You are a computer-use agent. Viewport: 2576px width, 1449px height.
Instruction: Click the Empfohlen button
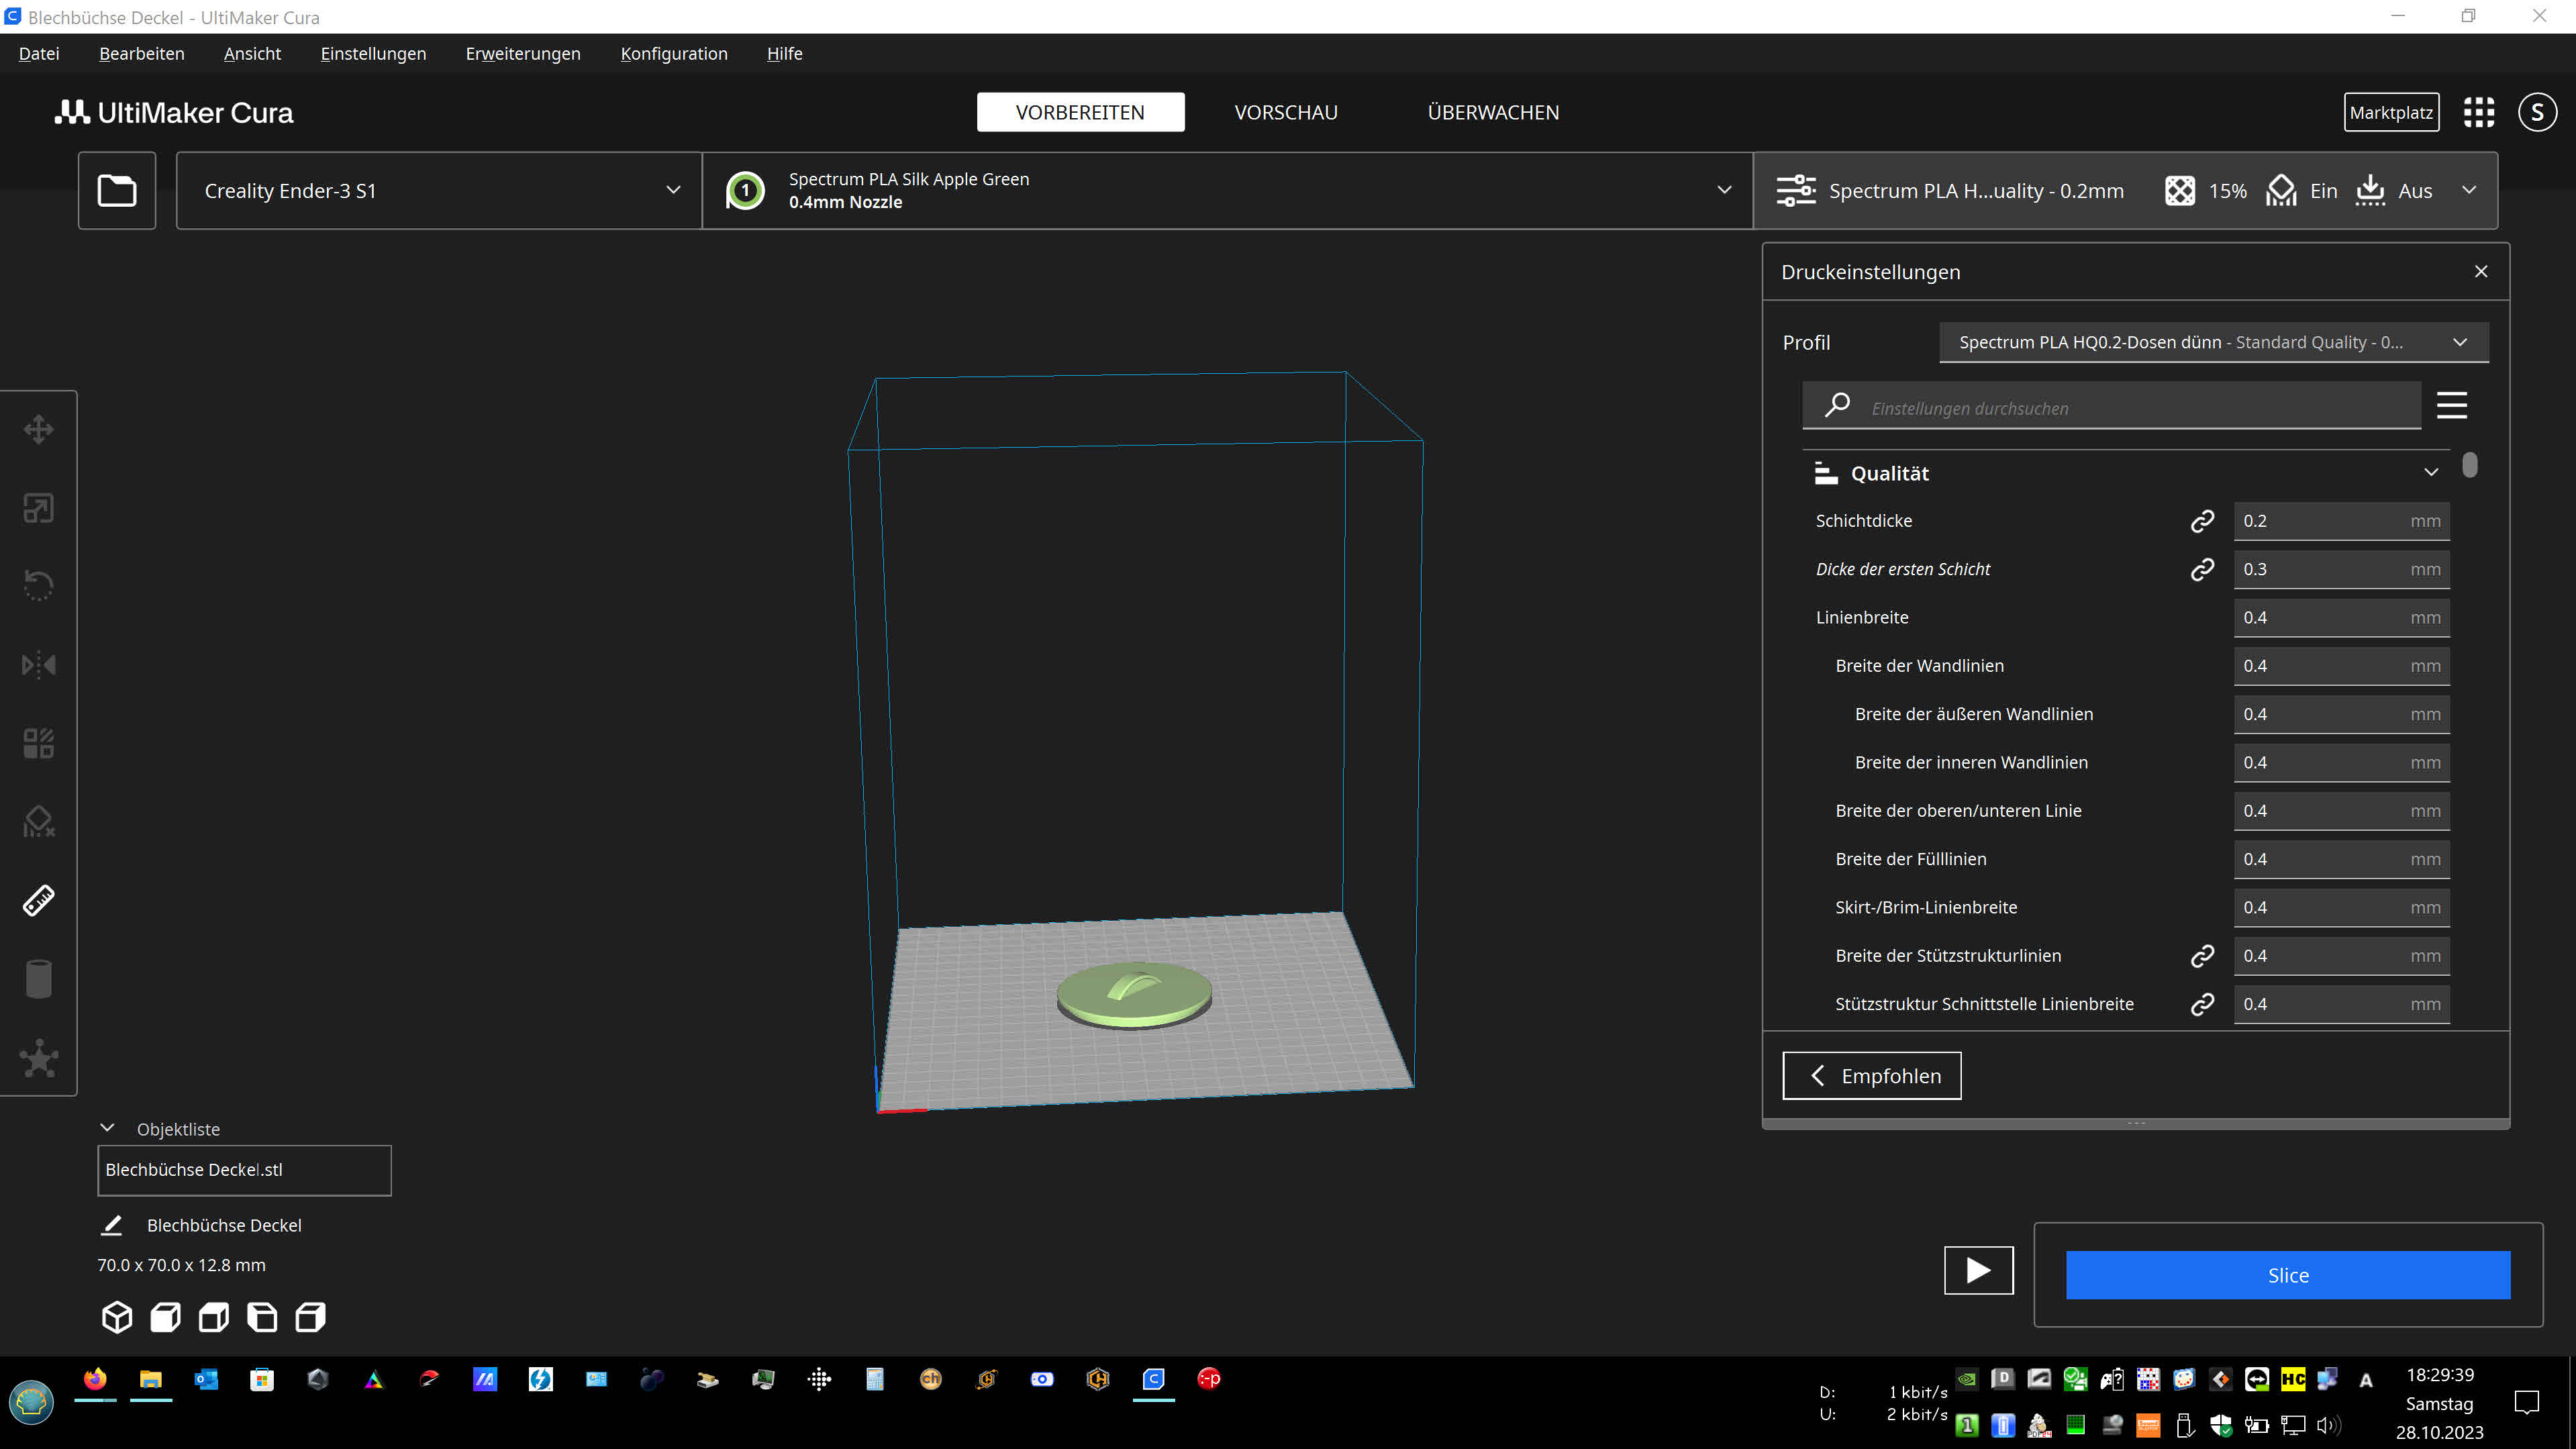1872,1076
